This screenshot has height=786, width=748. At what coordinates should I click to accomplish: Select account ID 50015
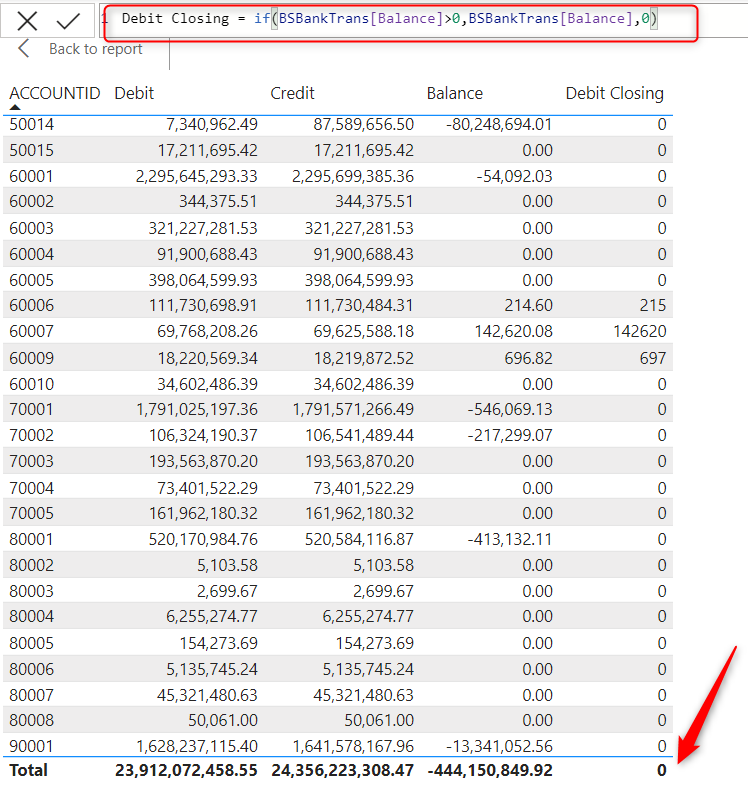[32, 150]
